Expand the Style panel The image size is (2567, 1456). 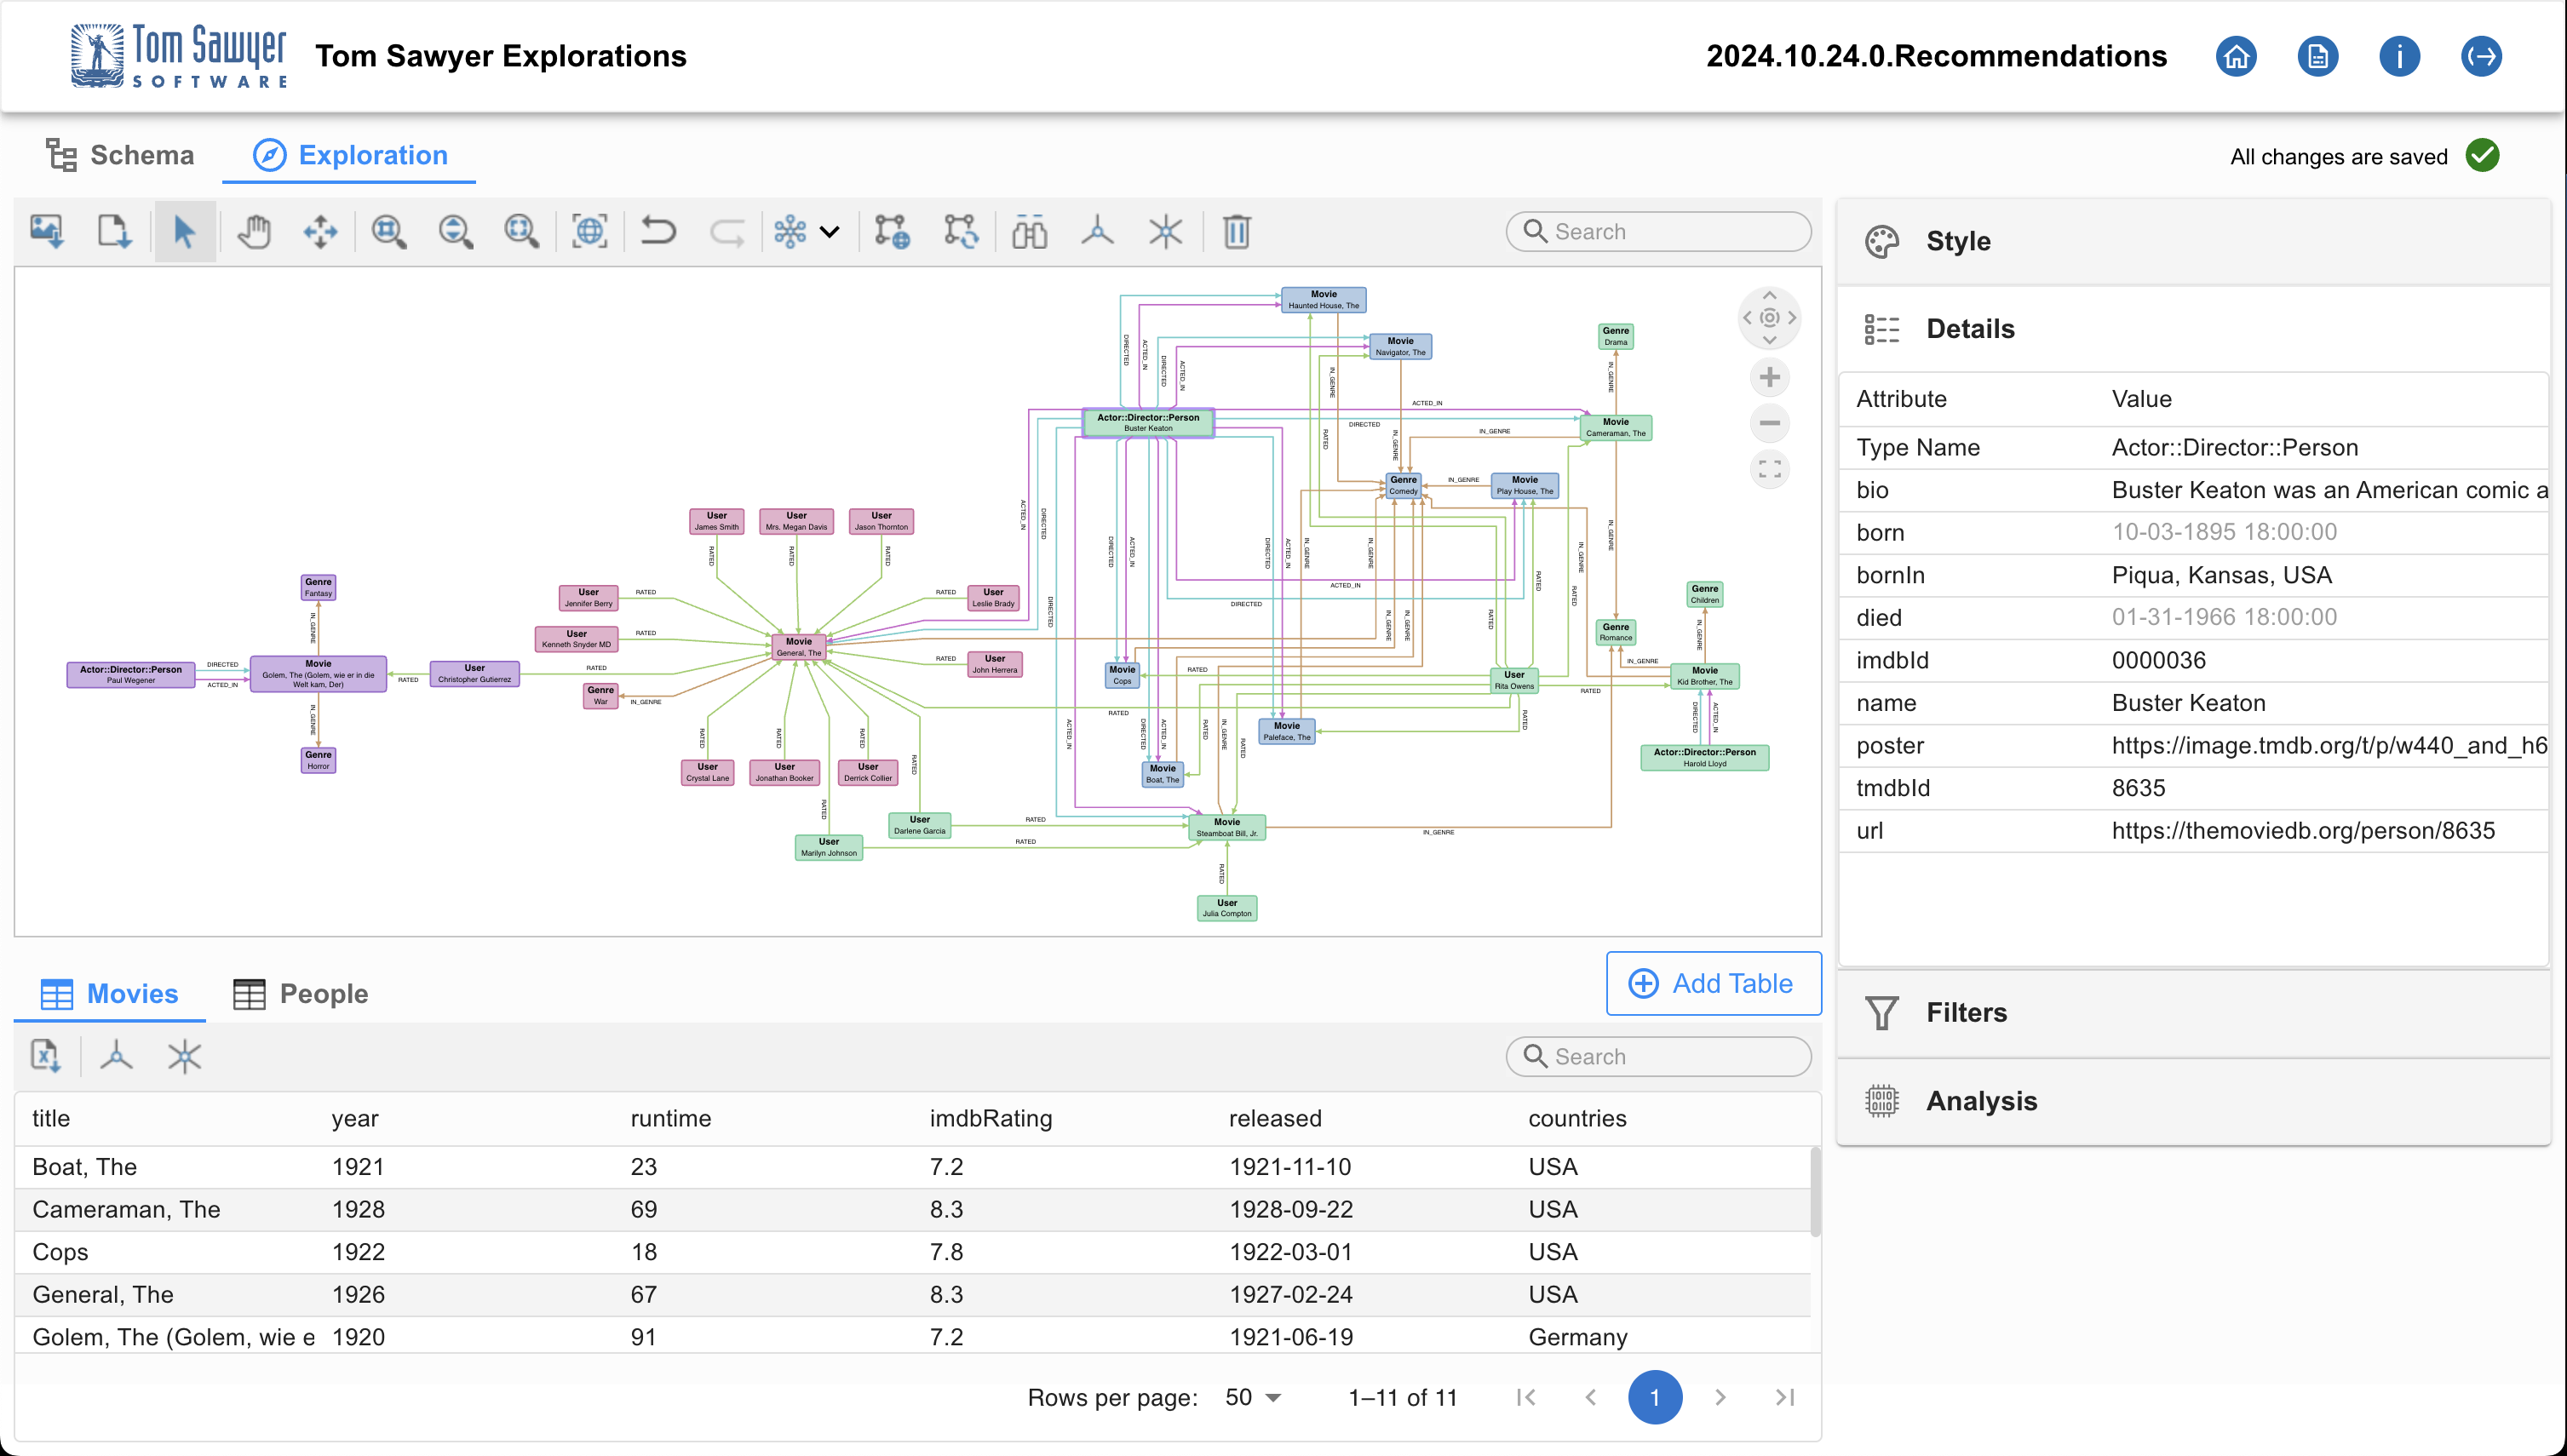tap(1956, 241)
